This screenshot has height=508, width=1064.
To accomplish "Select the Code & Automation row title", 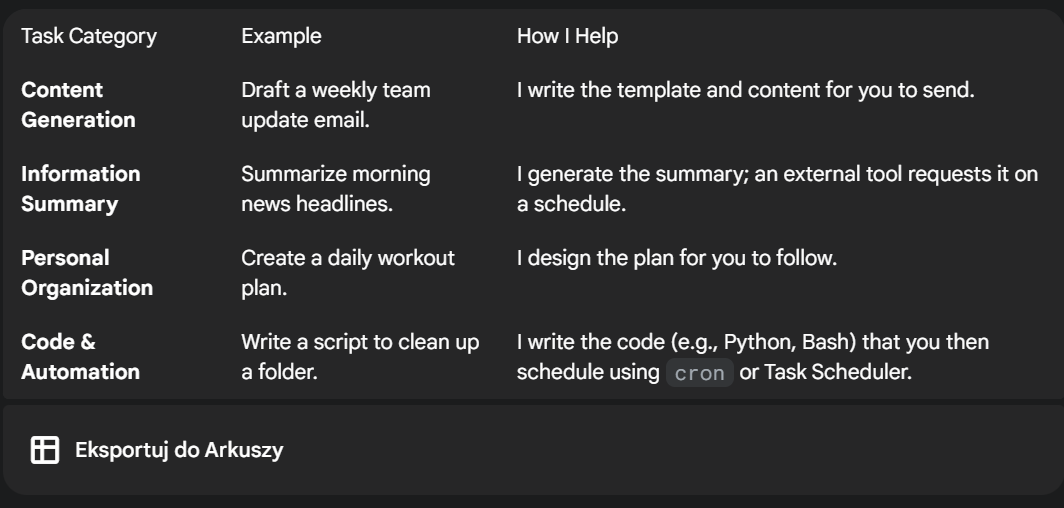I will 81,357.
